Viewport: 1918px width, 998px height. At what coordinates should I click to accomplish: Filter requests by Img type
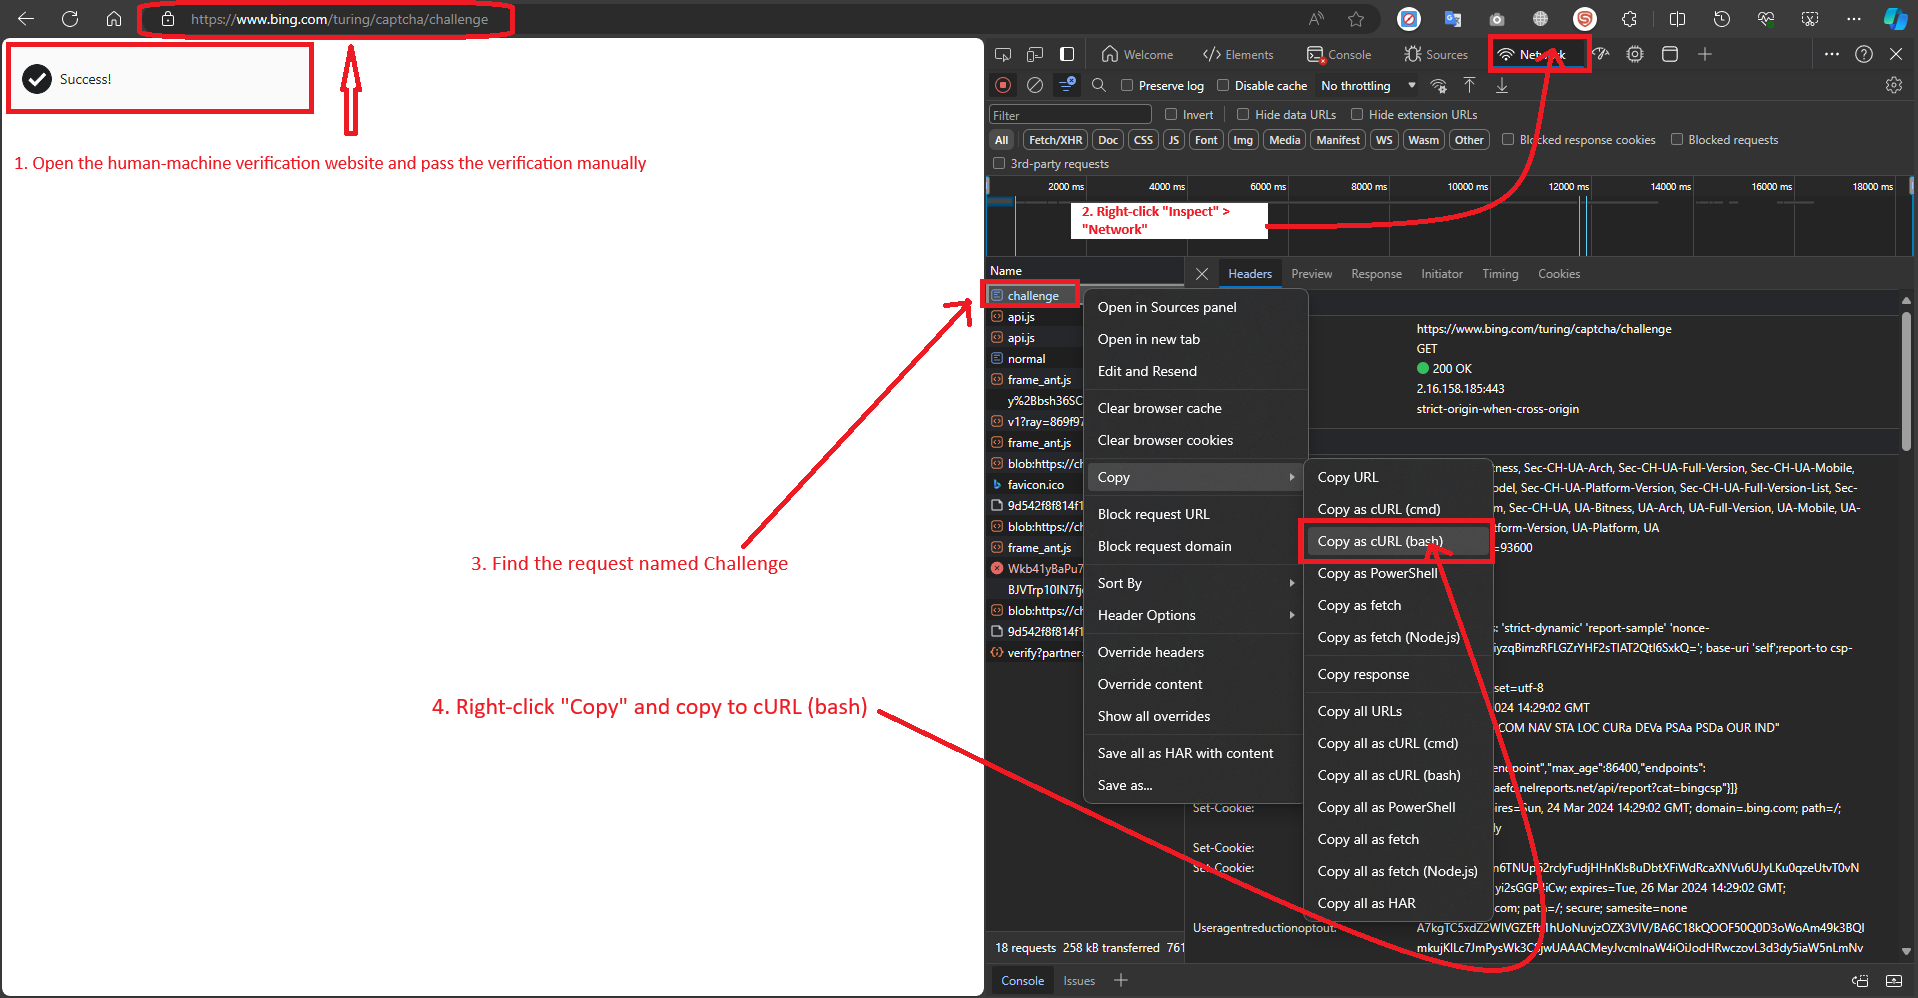pyautogui.click(x=1243, y=140)
